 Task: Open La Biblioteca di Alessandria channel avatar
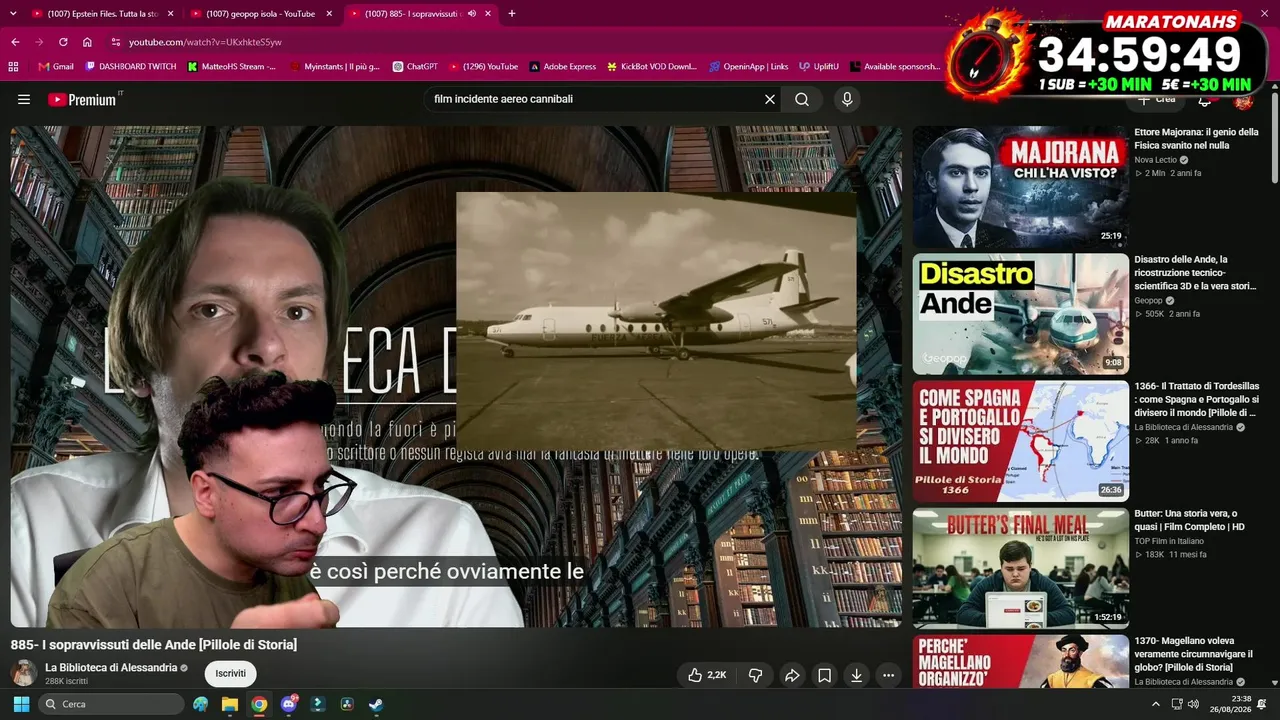tap(24, 673)
